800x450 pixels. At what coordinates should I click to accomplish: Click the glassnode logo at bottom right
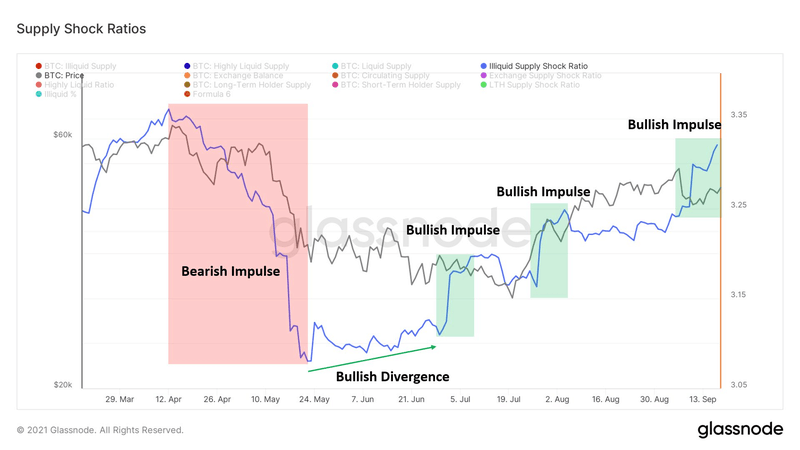point(739,430)
